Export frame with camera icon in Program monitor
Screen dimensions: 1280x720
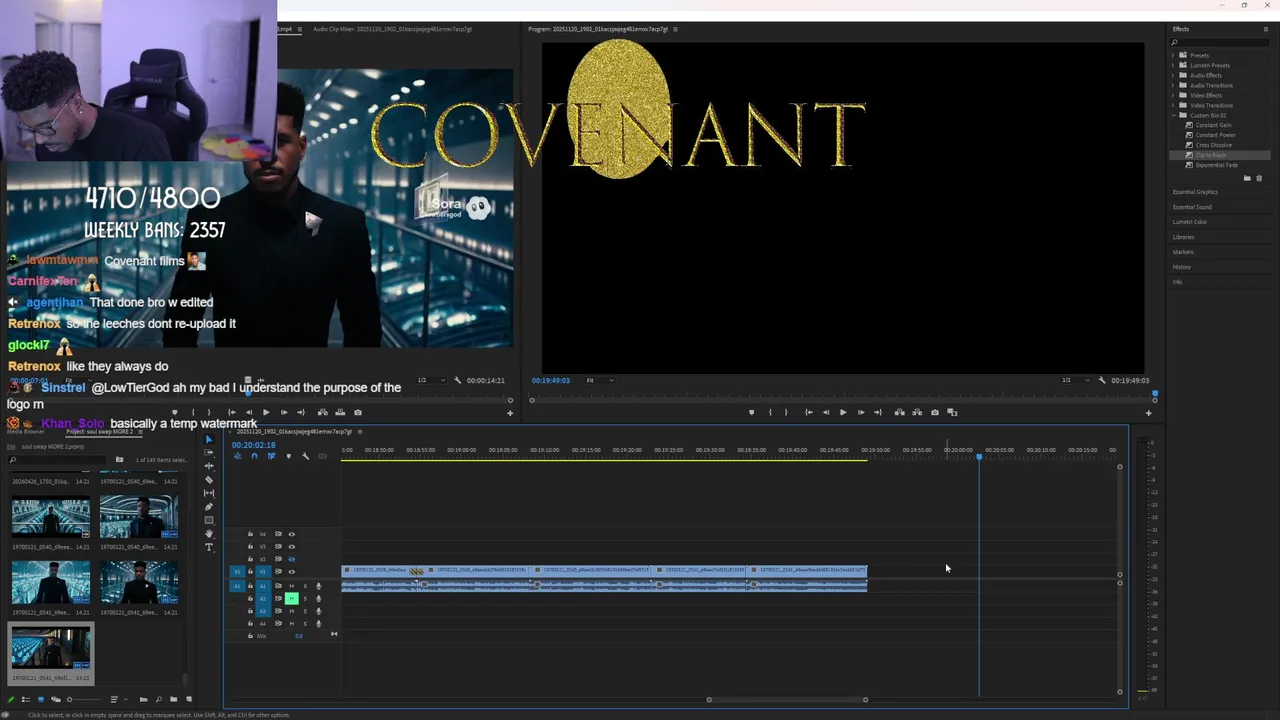coord(935,412)
